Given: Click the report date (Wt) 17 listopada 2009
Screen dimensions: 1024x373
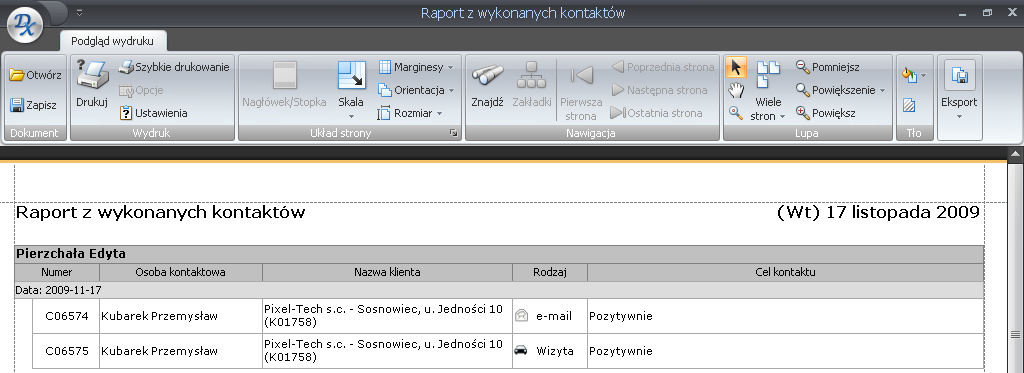Looking at the screenshot, I should (x=878, y=212).
